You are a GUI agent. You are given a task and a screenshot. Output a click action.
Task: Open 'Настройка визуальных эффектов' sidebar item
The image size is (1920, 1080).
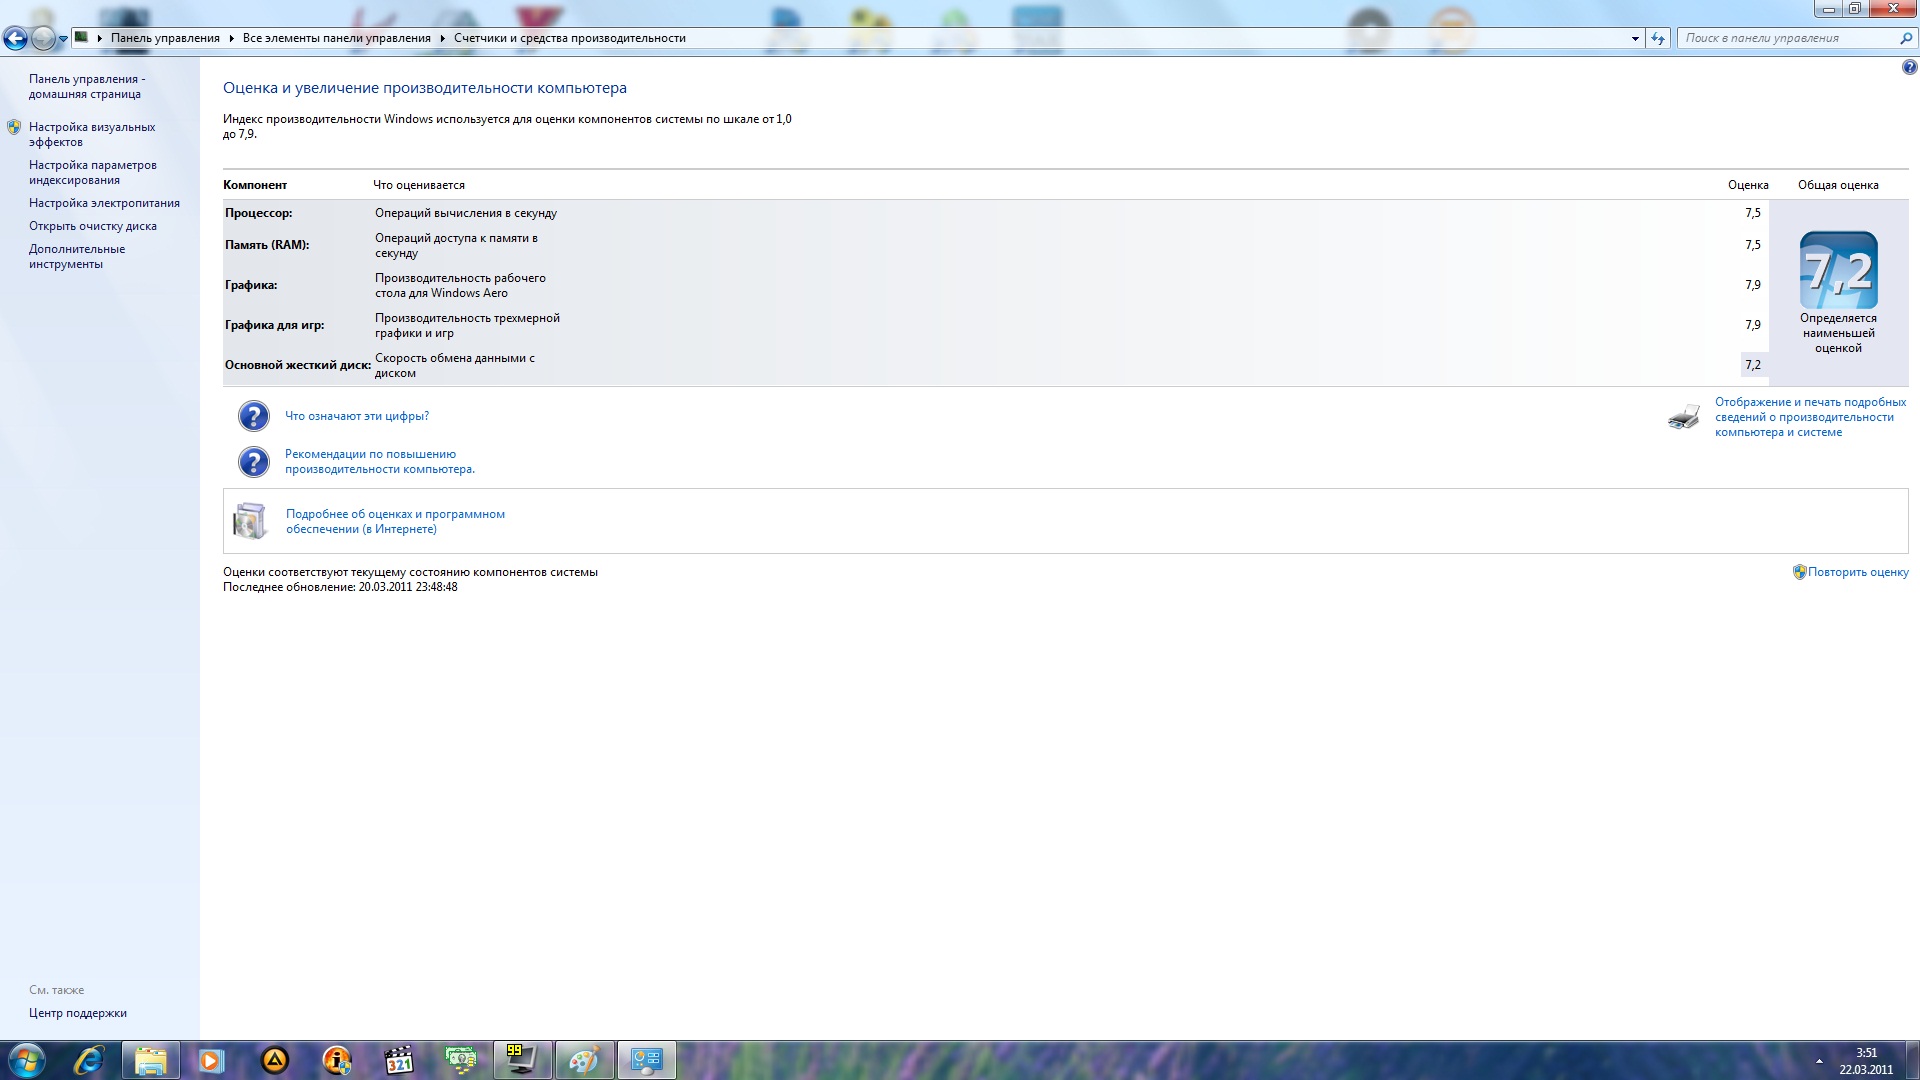coord(92,134)
